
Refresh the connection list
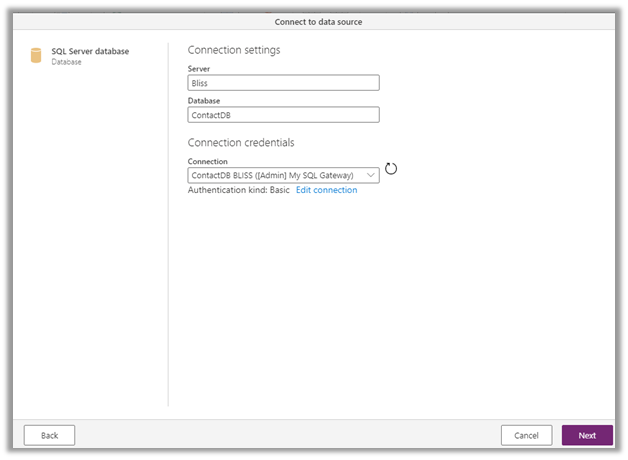point(391,168)
